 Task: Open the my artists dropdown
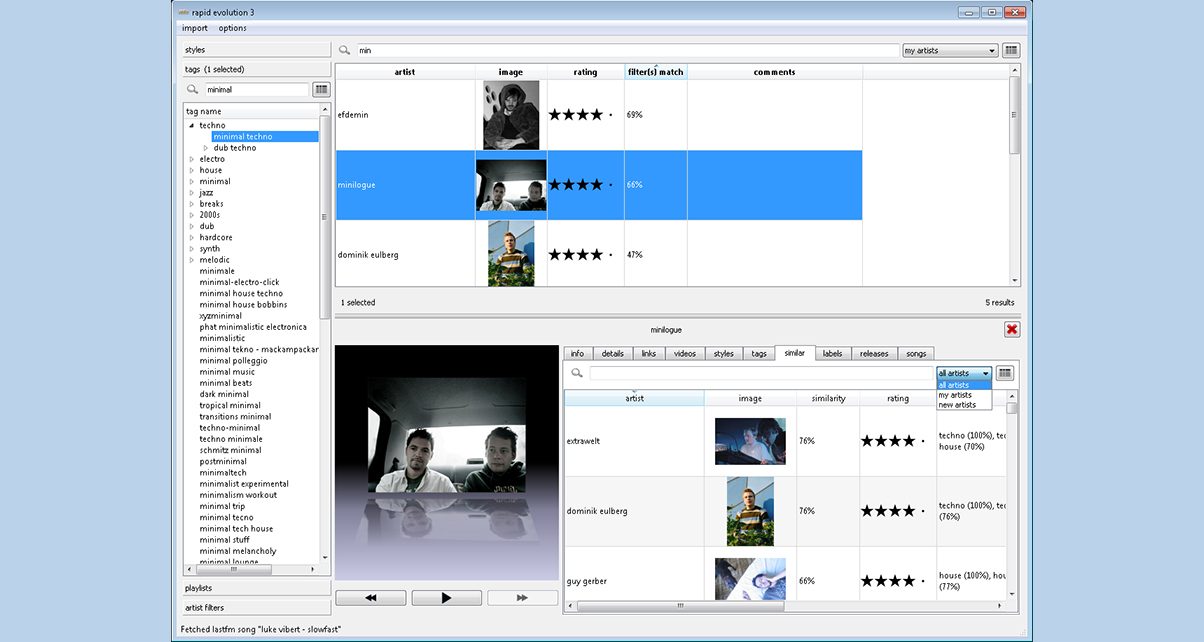click(x=949, y=50)
